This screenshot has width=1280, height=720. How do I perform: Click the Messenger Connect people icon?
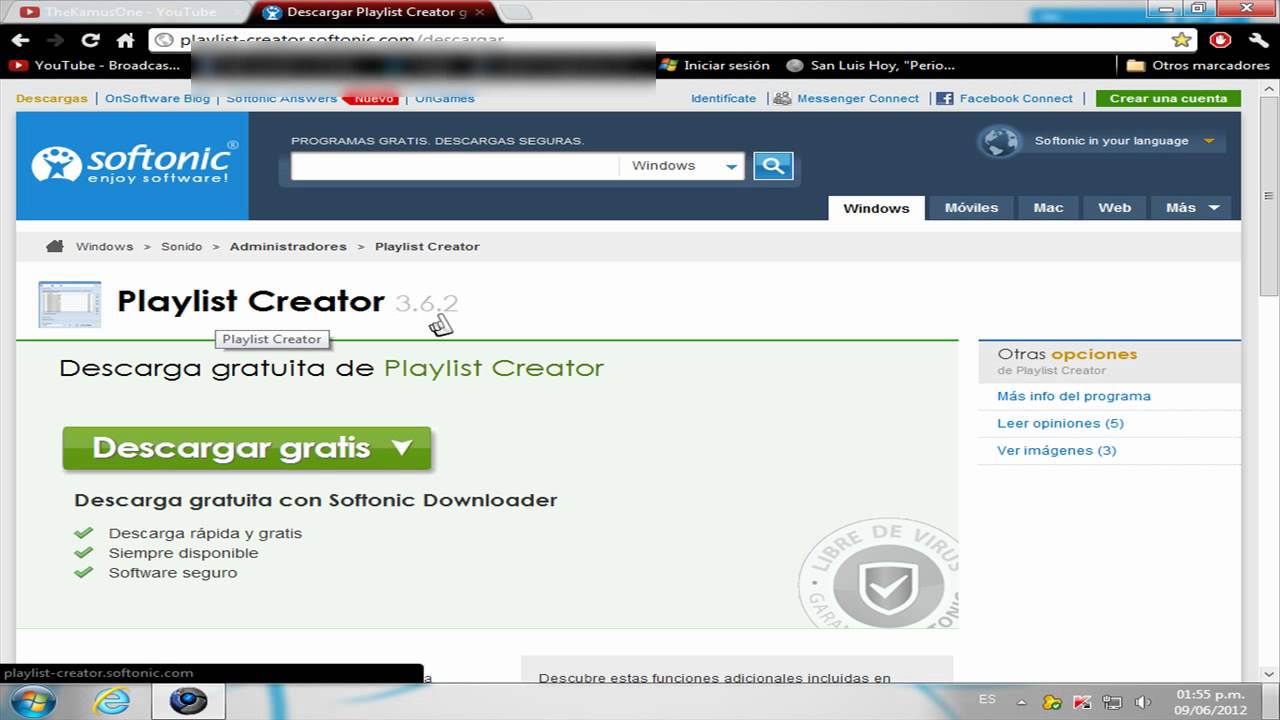[x=782, y=98]
